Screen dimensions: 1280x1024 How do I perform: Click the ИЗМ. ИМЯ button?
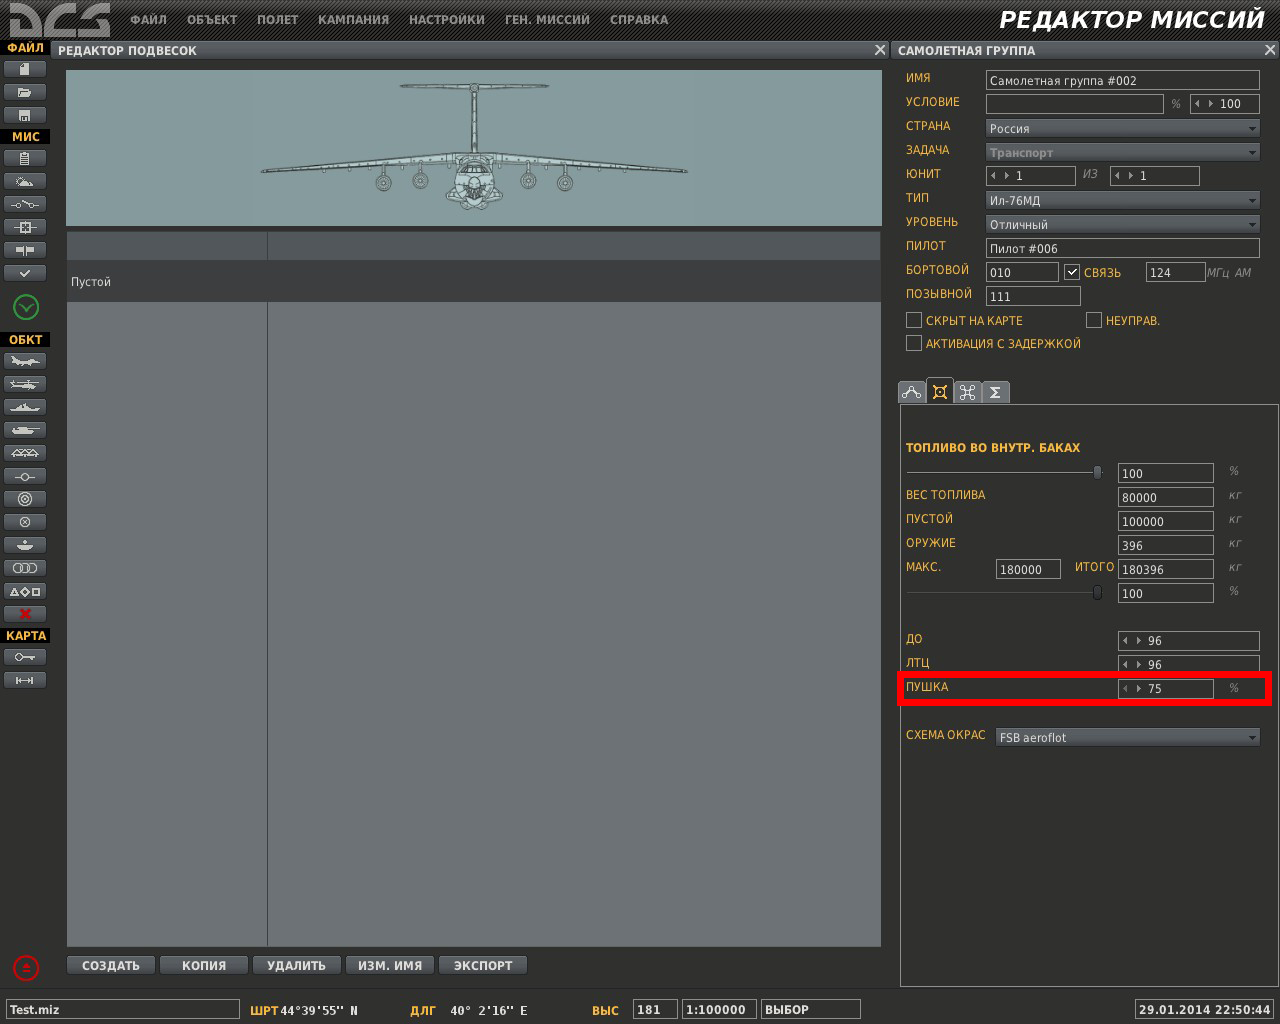click(x=390, y=965)
